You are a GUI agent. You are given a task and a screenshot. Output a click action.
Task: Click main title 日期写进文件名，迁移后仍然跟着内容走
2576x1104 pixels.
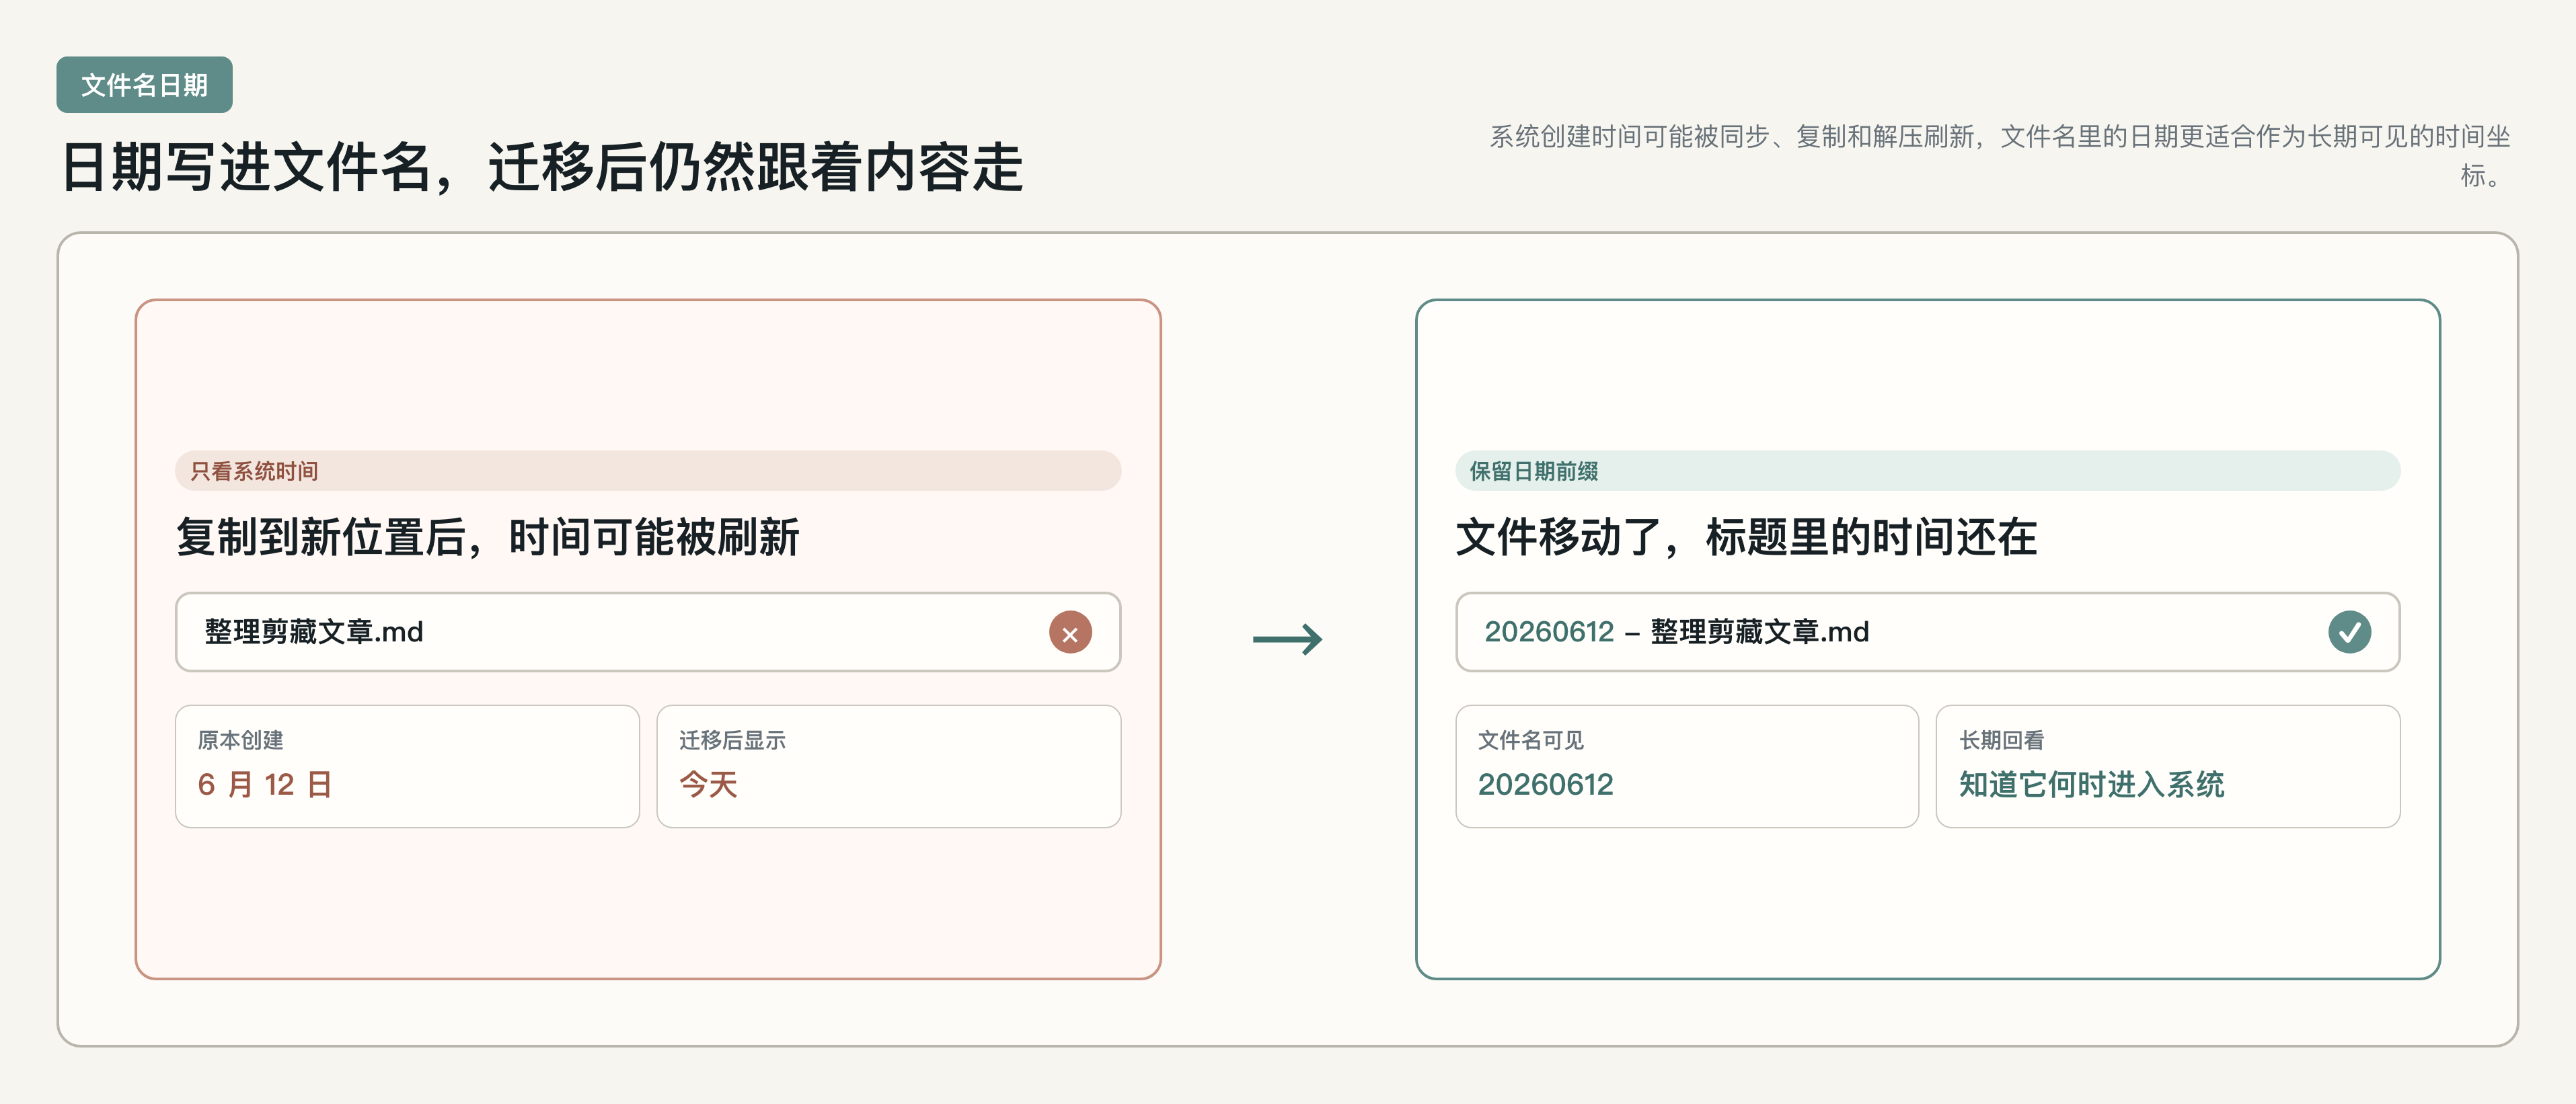(x=542, y=166)
